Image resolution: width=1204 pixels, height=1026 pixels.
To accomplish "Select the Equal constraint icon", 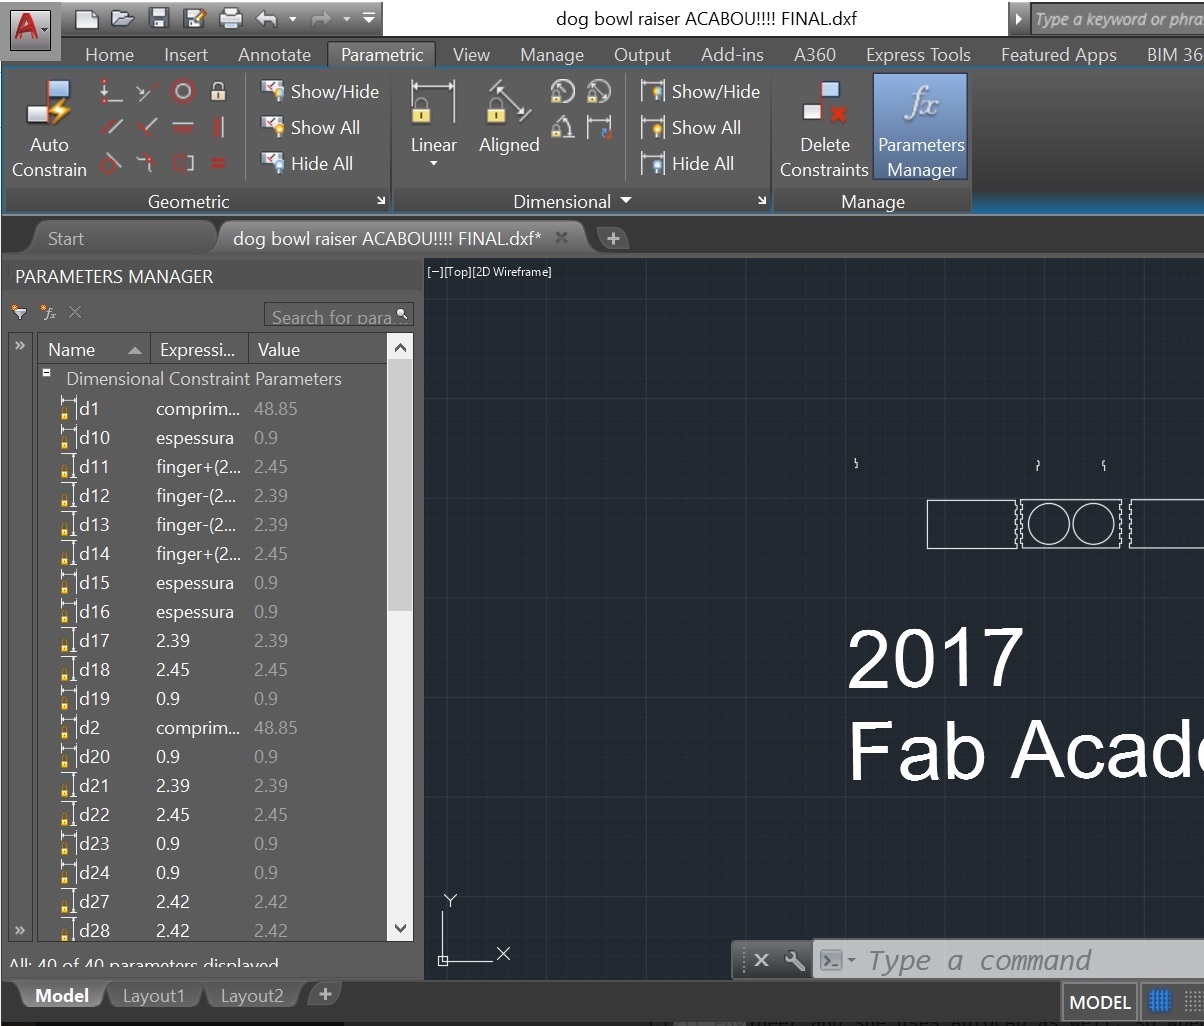I will tap(218, 163).
